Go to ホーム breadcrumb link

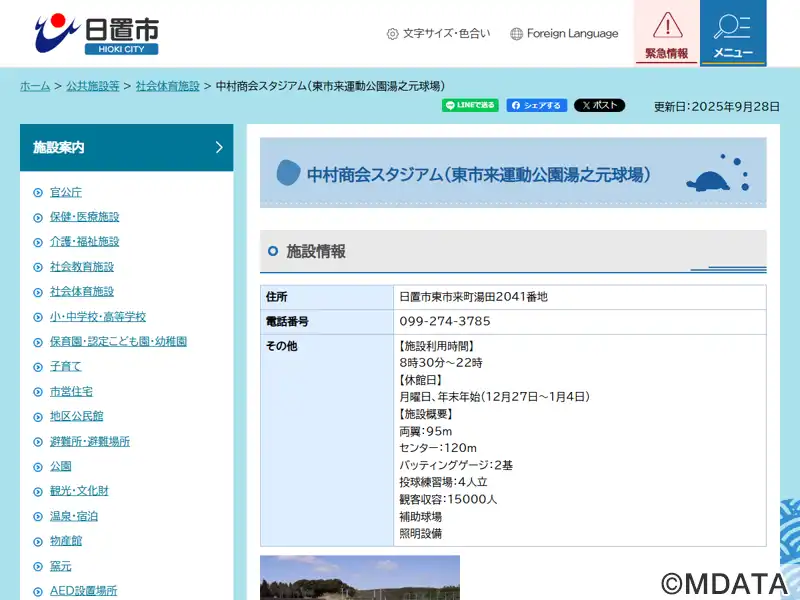[35, 86]
